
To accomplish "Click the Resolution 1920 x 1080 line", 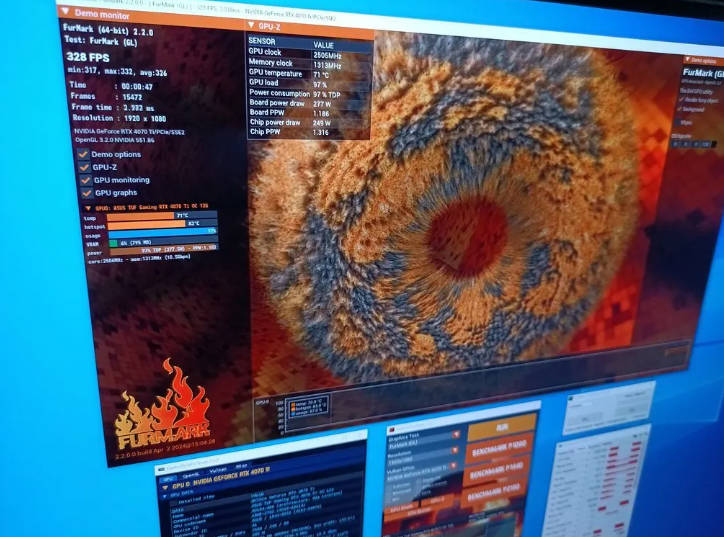I will click(x=119, y=118).
